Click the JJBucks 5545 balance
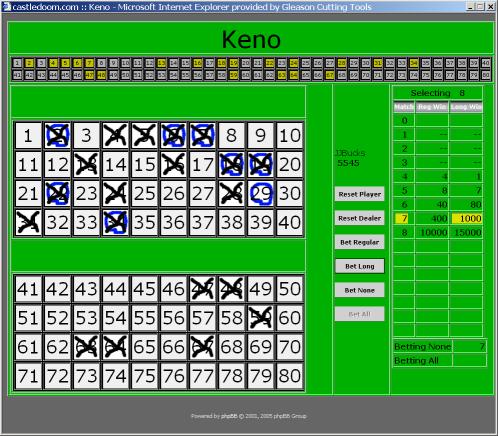The height and width of the screenshot is (436, 498). (350, 158)
